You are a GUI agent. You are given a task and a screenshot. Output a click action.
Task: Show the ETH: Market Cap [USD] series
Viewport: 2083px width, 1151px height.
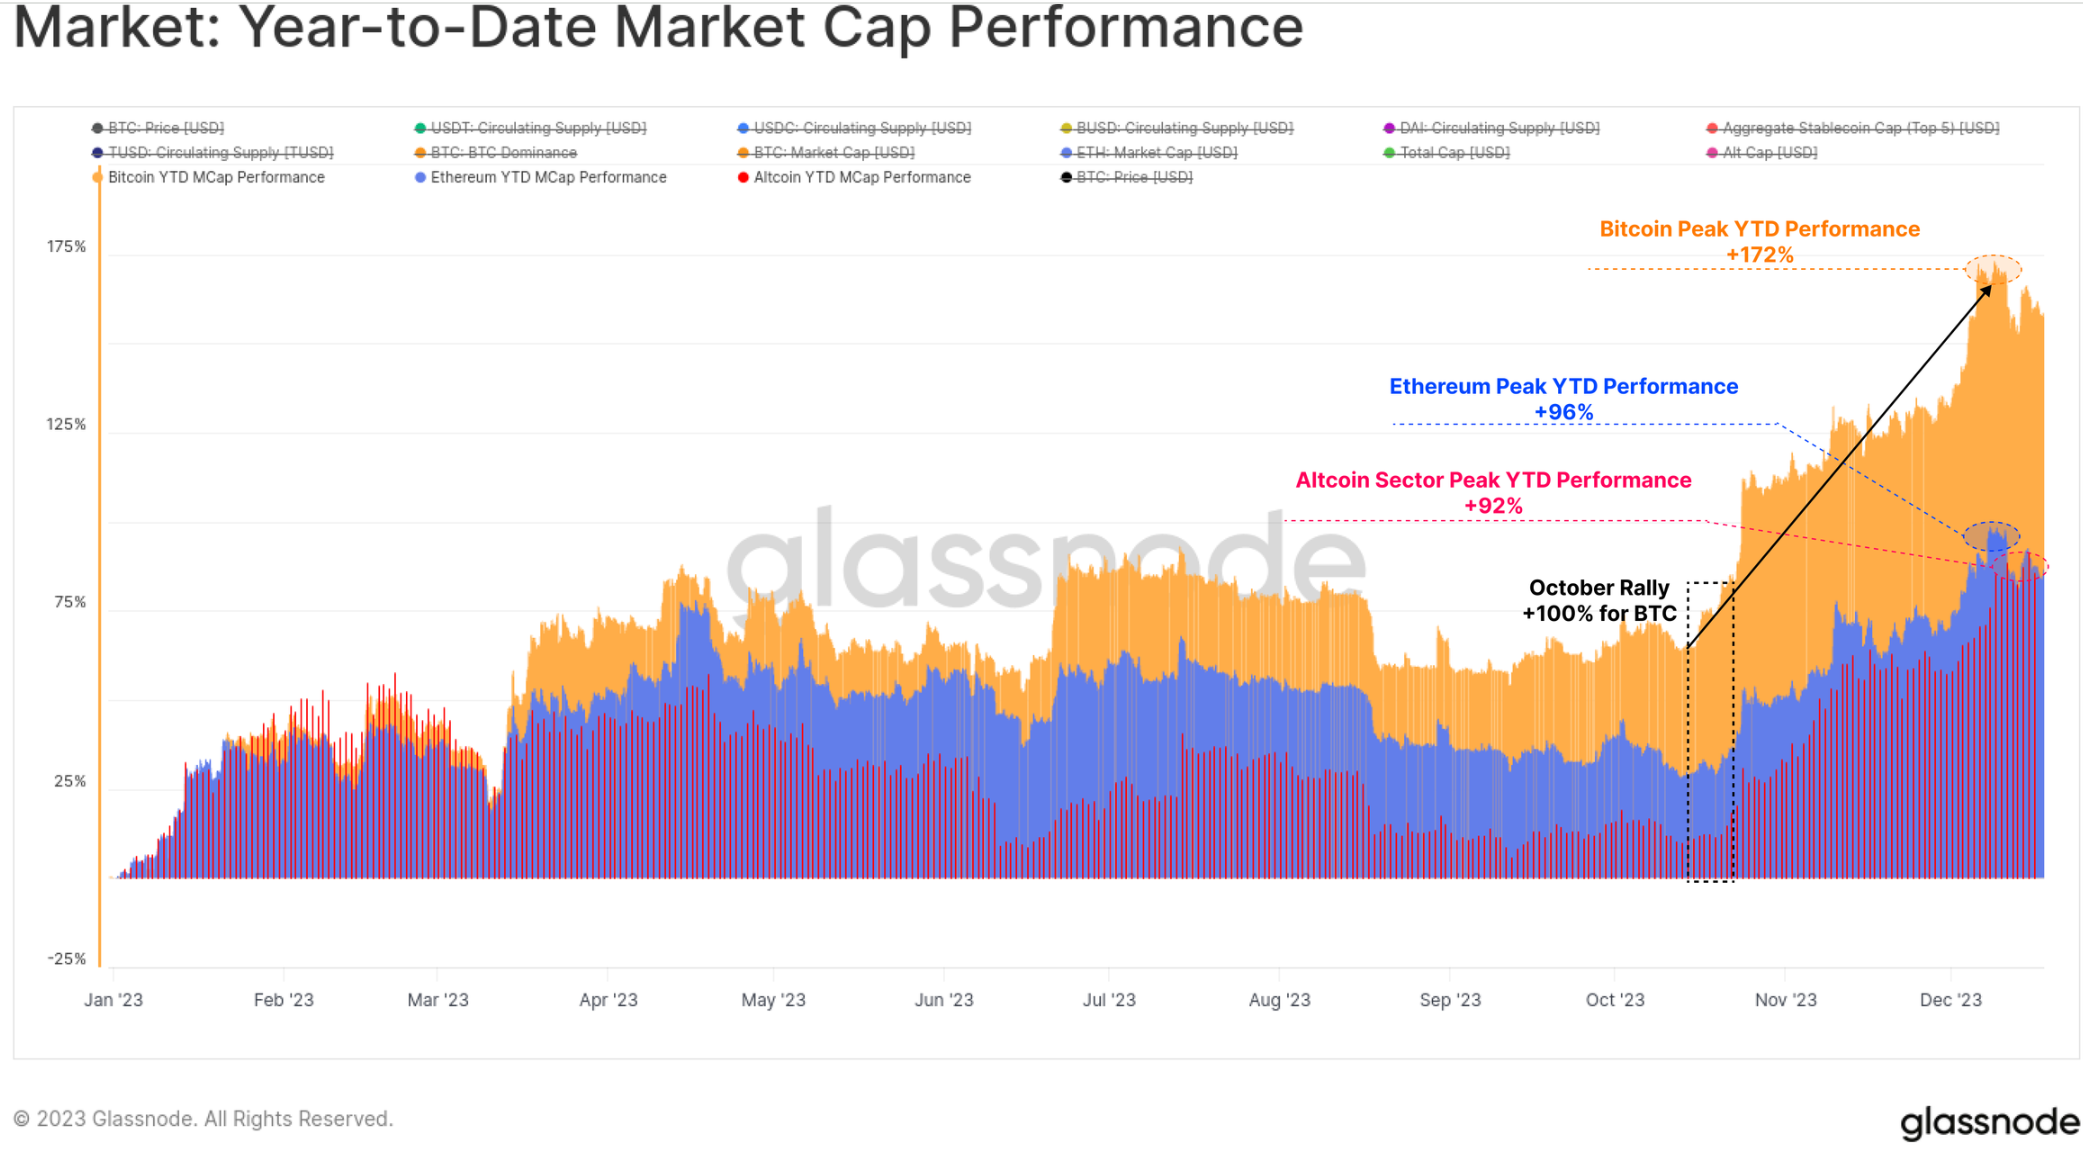click(x=1156, y=153)
